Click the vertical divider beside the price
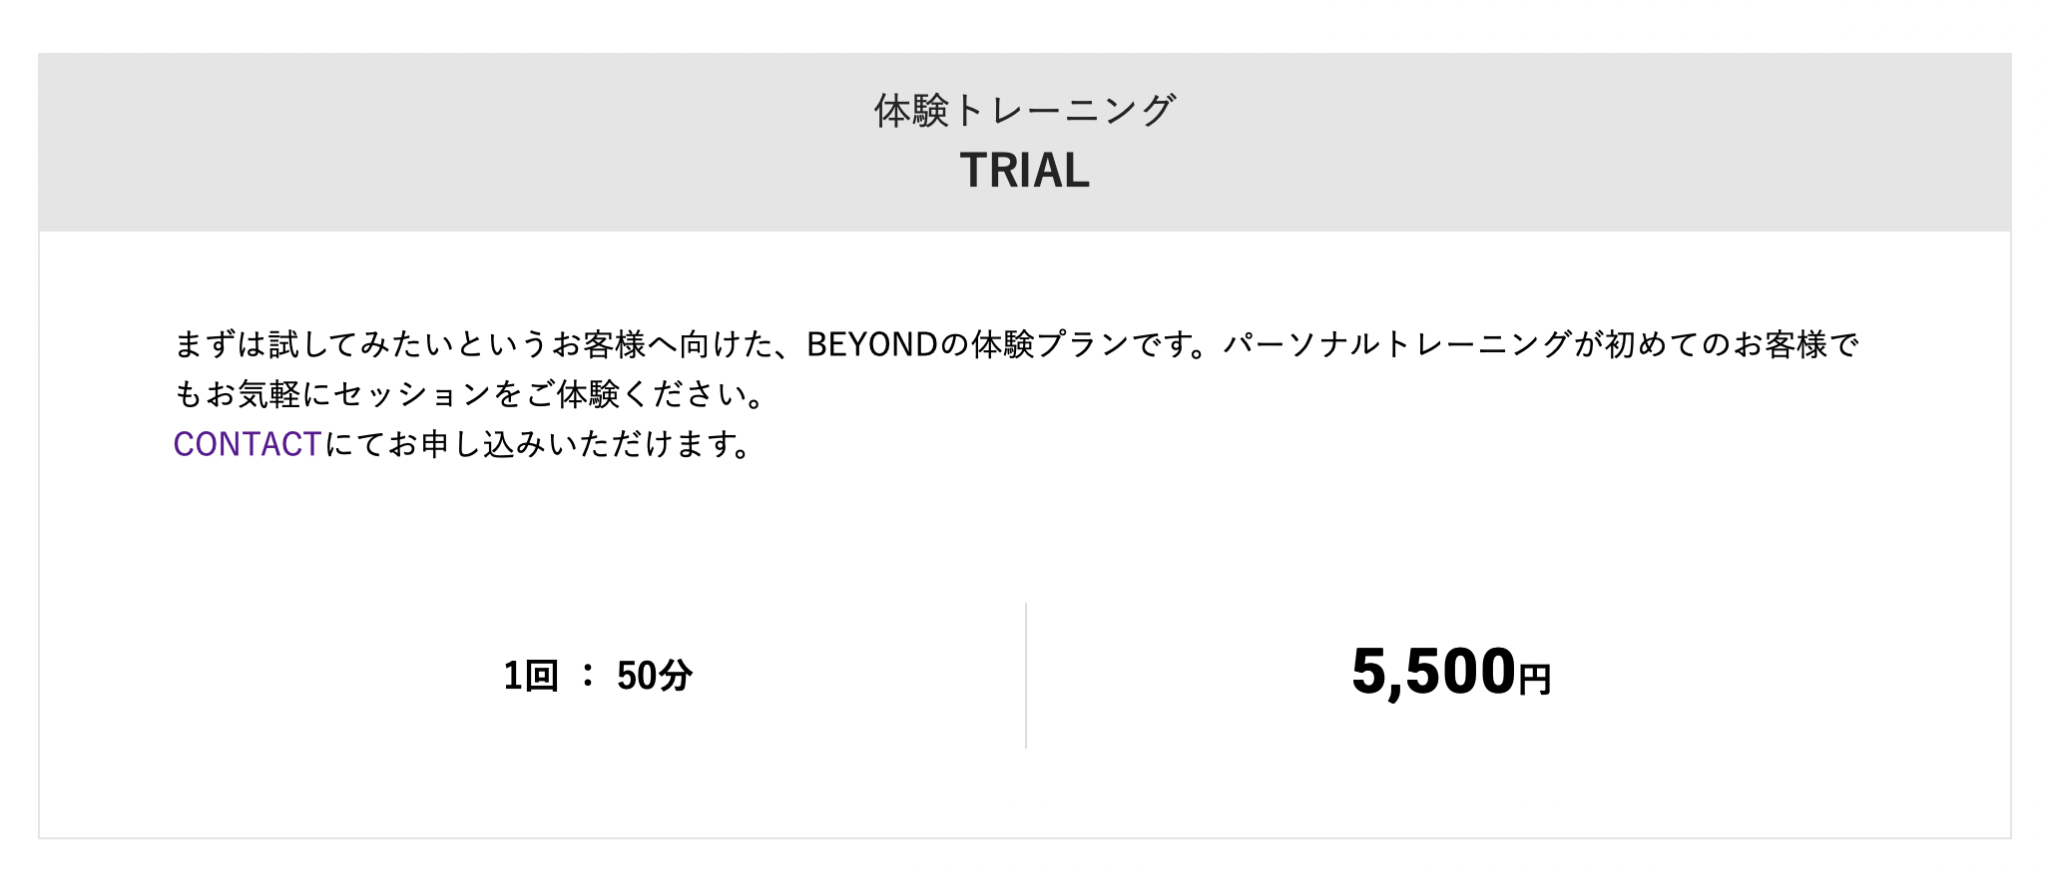 [1026, 675]
